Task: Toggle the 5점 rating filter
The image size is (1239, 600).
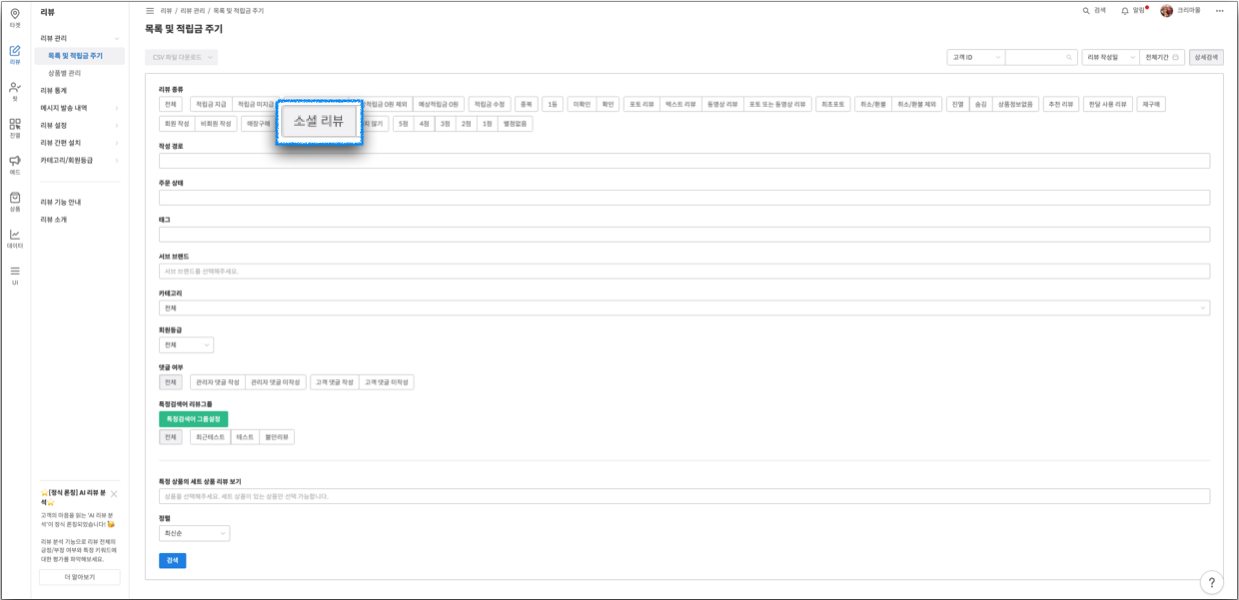Action: pos(402,124)
